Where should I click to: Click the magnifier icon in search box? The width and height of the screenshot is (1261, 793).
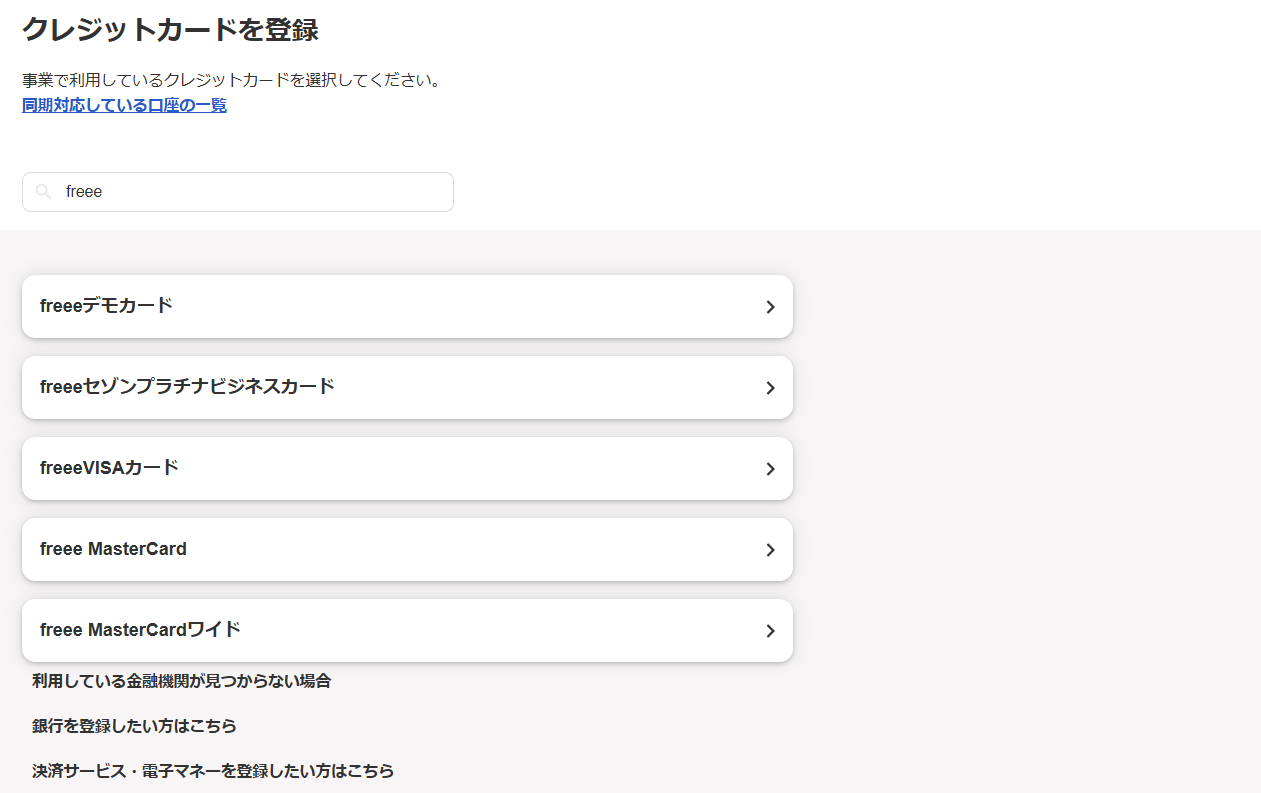43,192
